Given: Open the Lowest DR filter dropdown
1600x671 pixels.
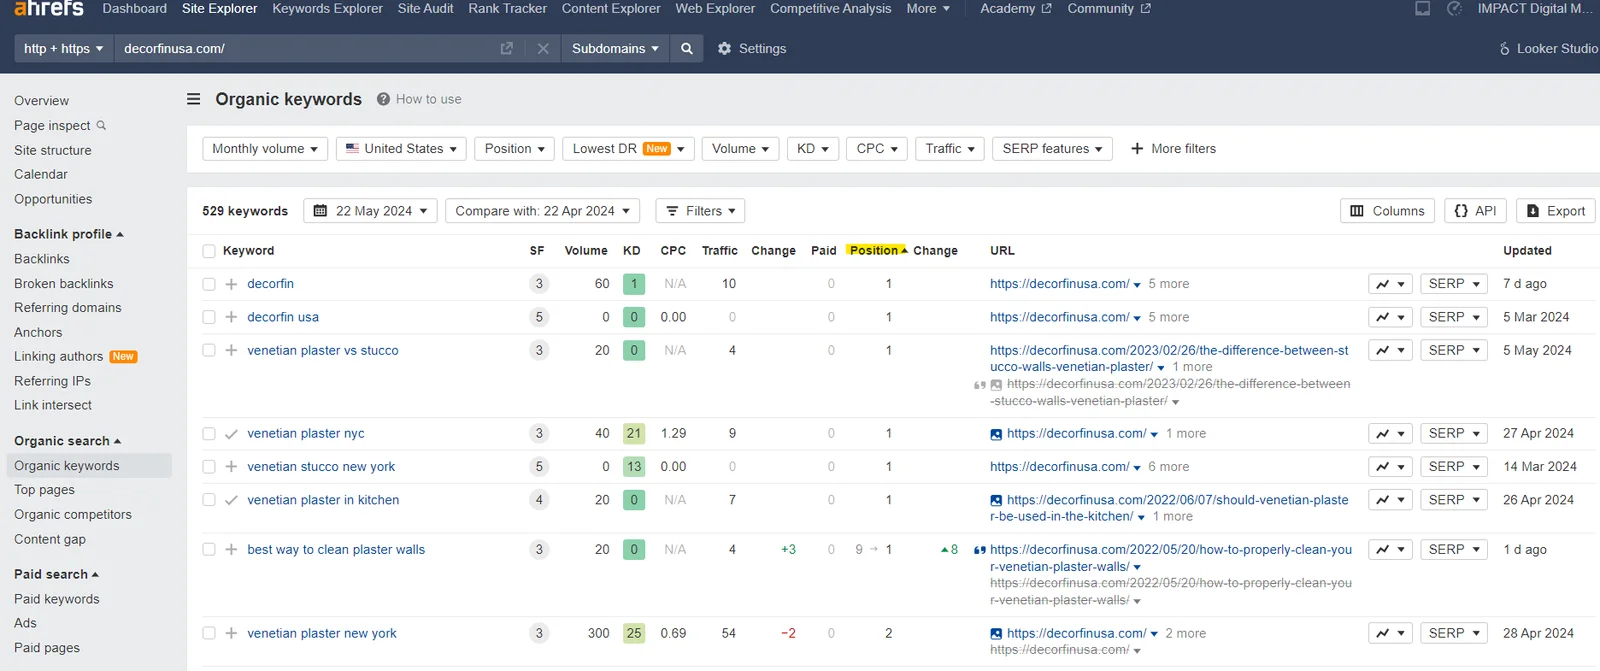Looking at the screenshot, I should tap(628, 149).
